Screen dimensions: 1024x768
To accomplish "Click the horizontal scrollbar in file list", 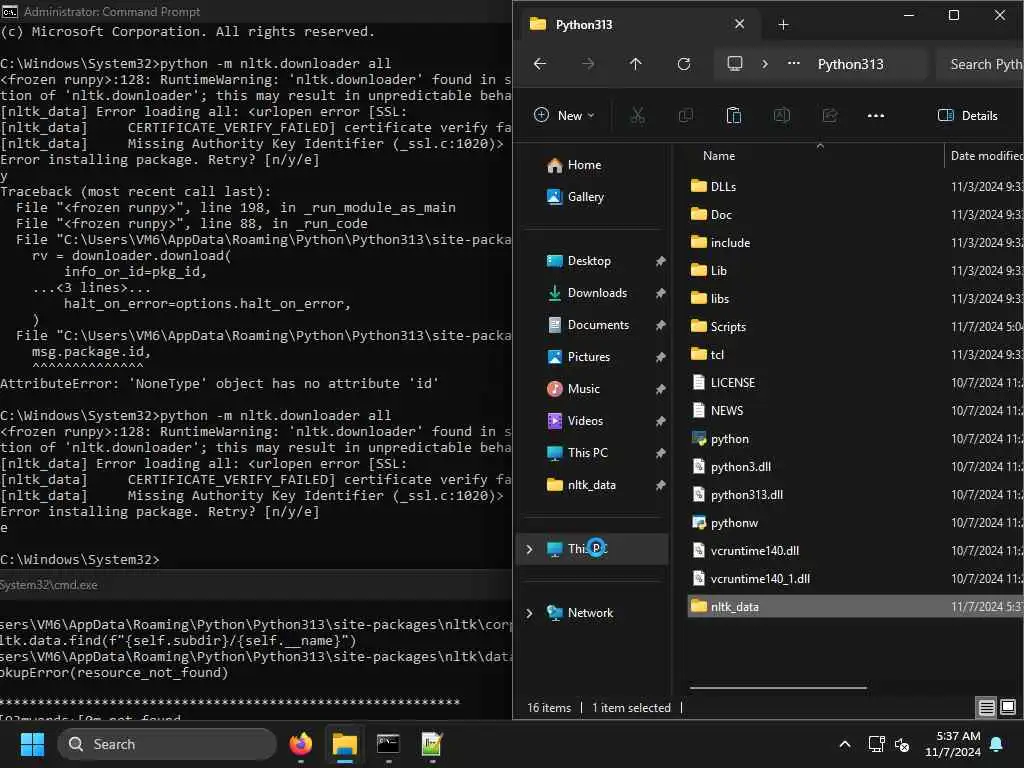I will click(778, 688).
